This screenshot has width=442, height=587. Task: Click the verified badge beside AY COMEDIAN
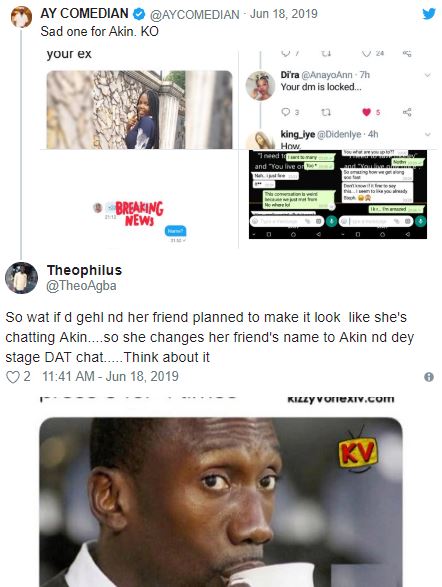point(139,14)
